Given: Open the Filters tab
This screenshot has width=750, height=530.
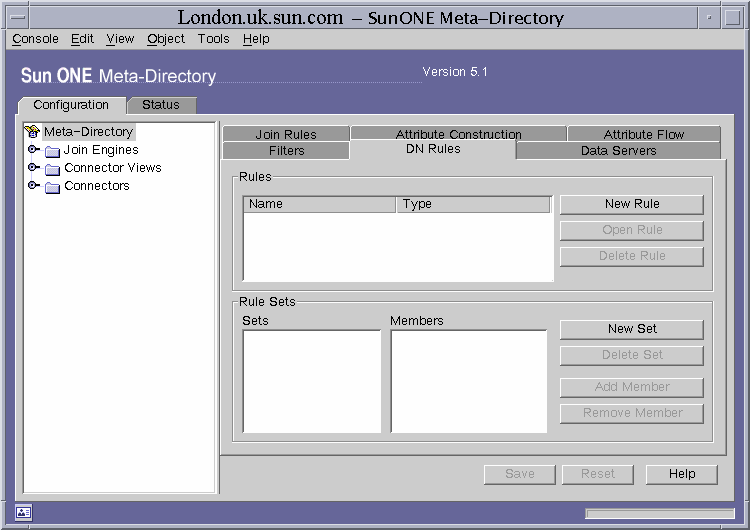Looking at the screenshot, I should (286, 151).
